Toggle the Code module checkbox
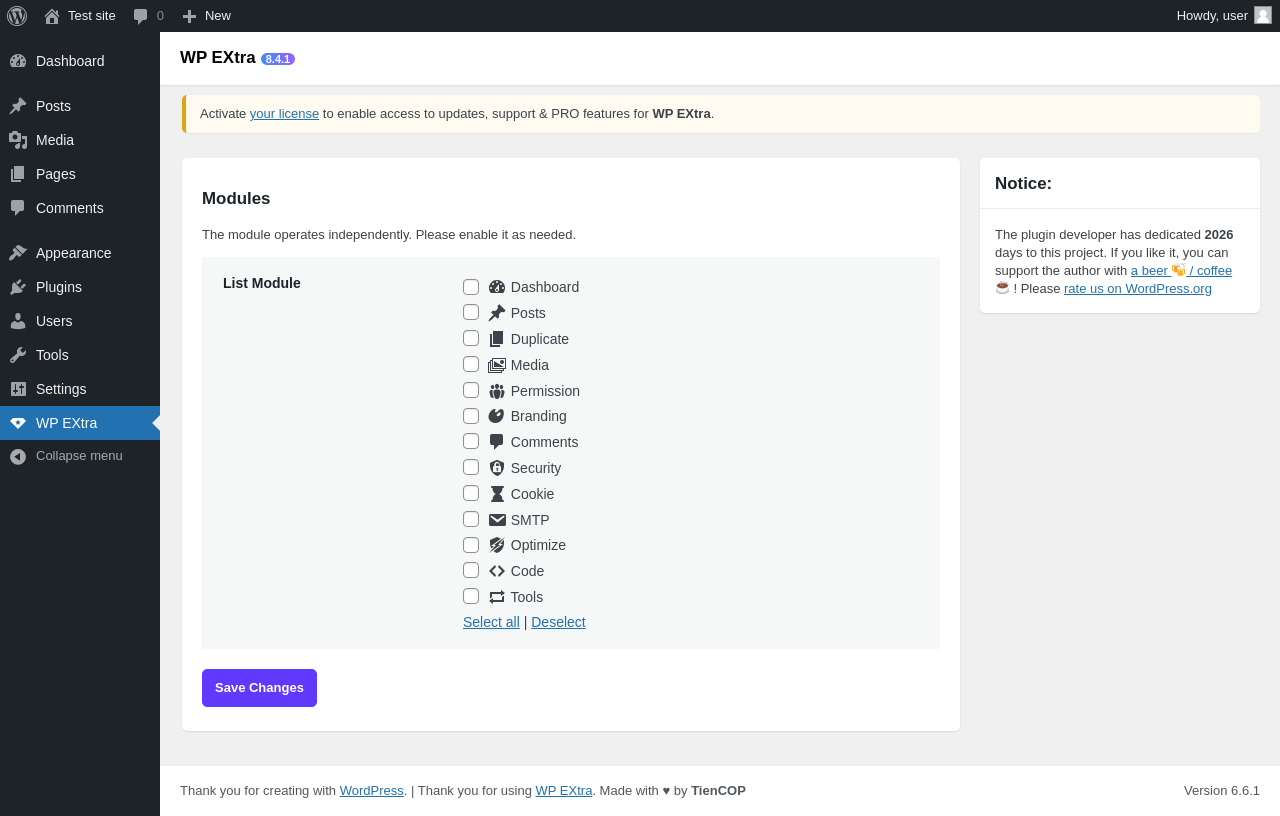Image resolution: width=1280 pixels, height=816 pixels. pyautogui.click(x=471, y=570)
